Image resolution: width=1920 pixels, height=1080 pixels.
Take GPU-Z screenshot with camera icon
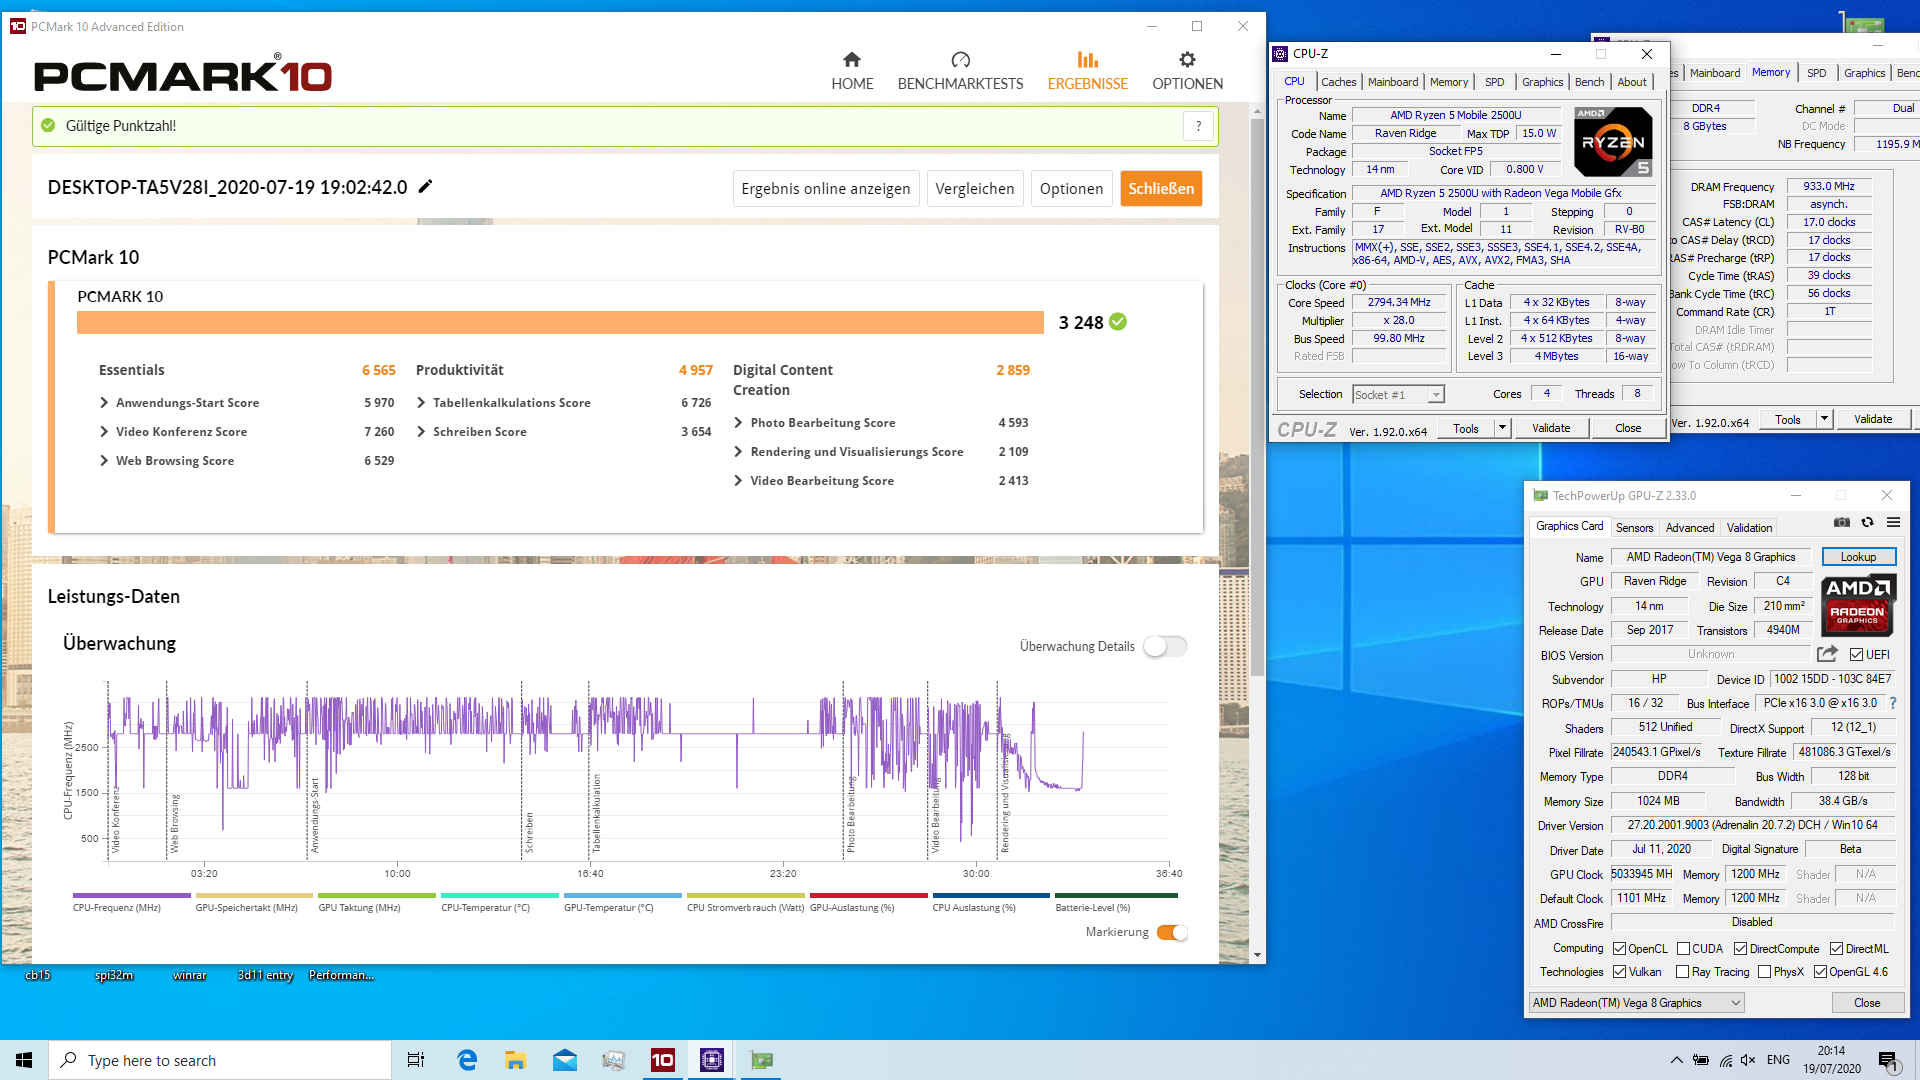click(x=1841, y=522)
